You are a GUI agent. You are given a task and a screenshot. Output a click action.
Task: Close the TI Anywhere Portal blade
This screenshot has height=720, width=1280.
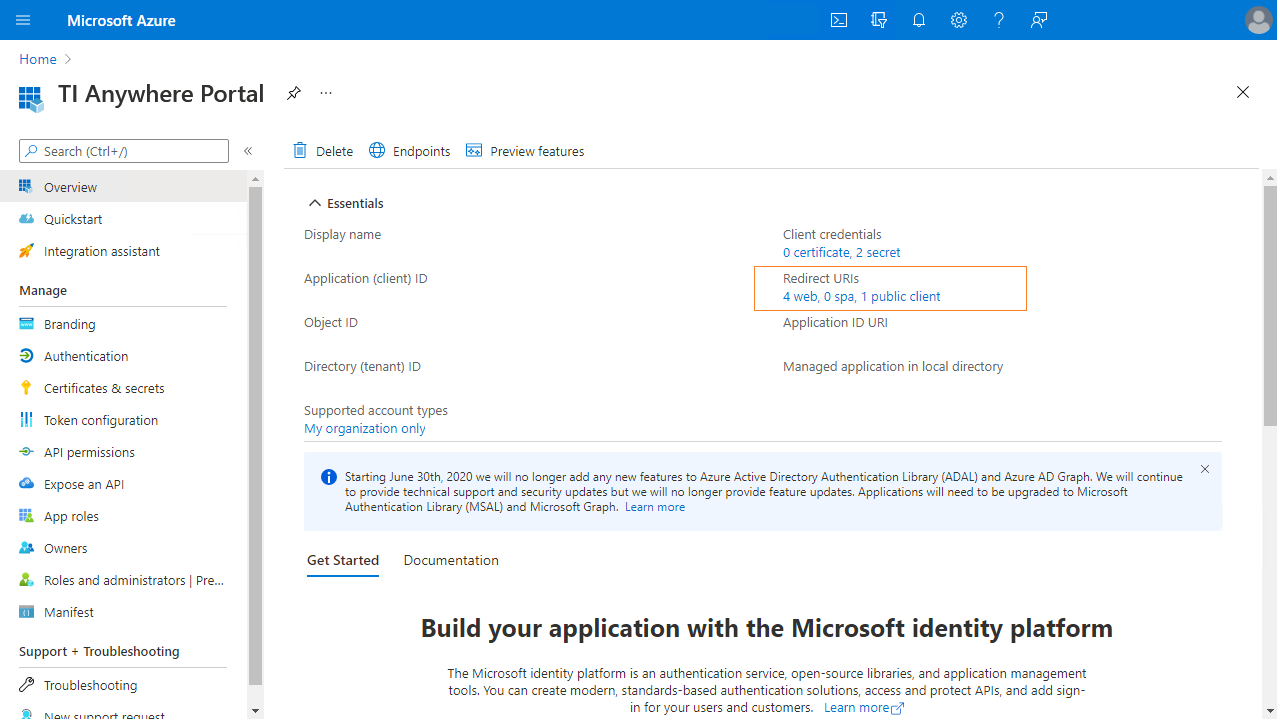(1243, 92)
